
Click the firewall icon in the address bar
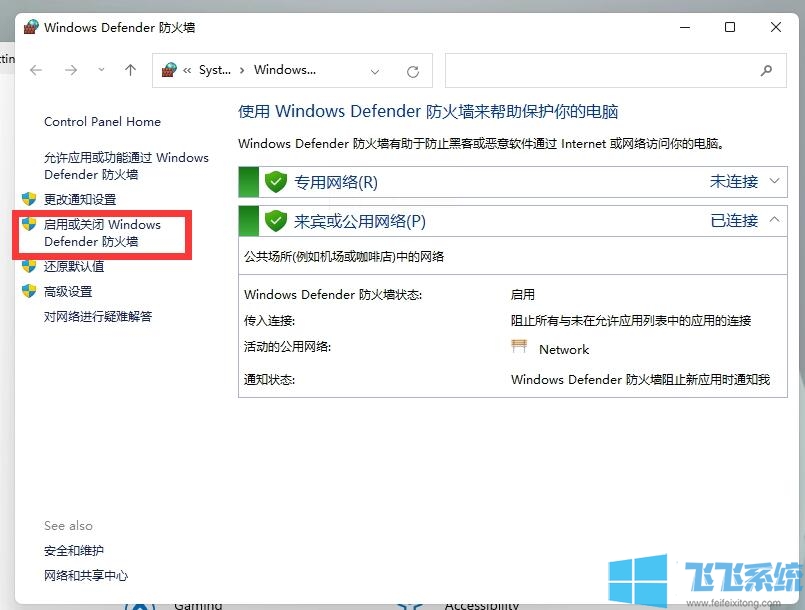(168, 70)
